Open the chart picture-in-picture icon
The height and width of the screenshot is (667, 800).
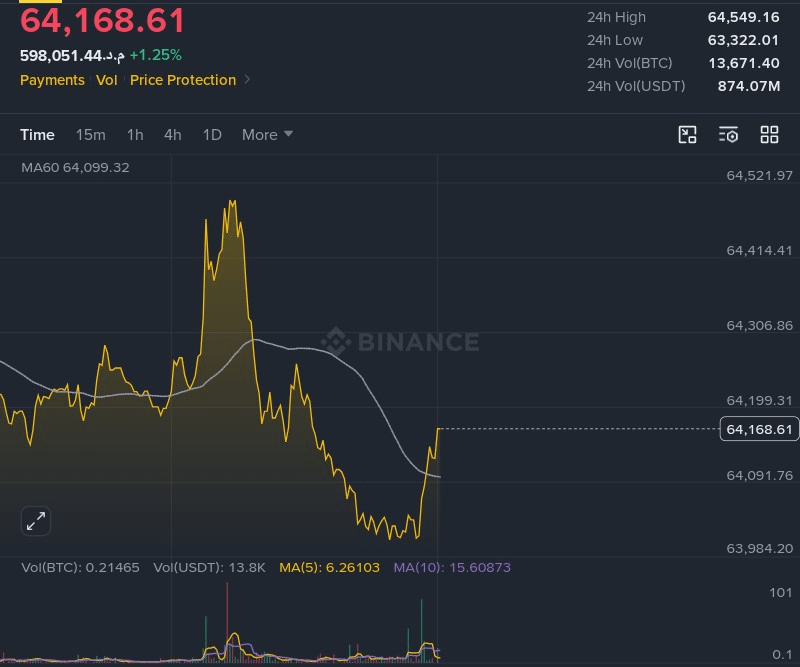click(687, 135)
